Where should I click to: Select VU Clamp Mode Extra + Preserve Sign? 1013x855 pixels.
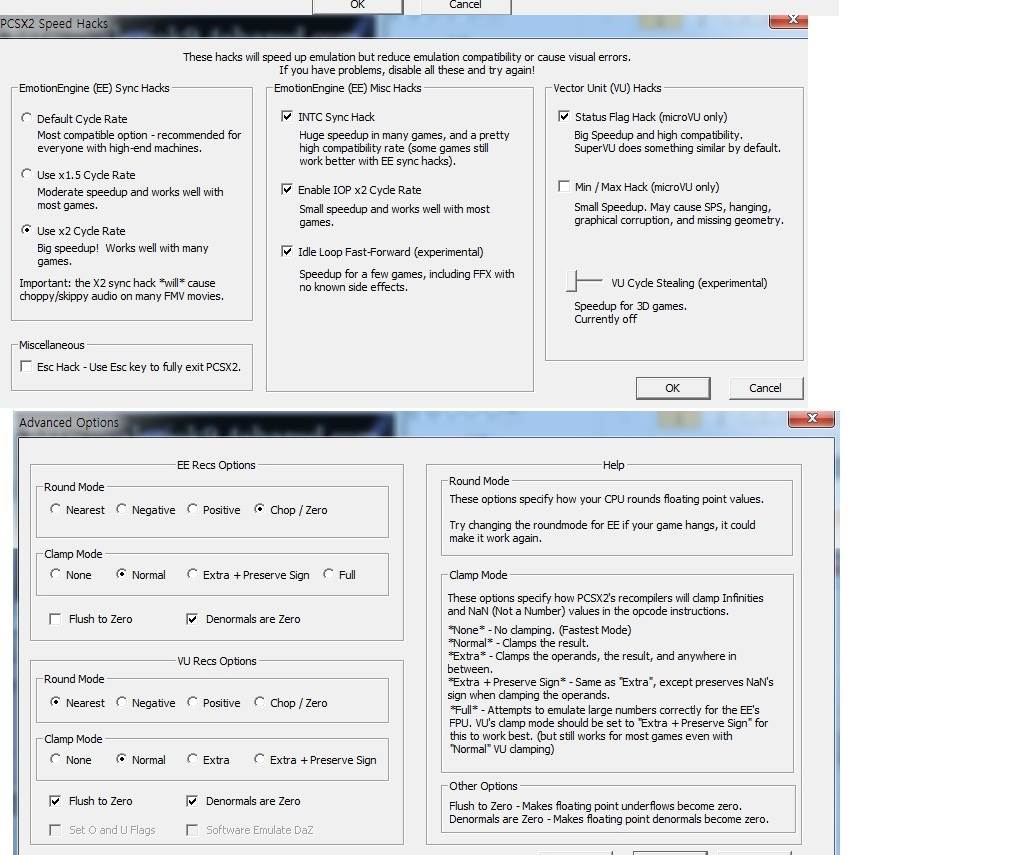[260, 759]
